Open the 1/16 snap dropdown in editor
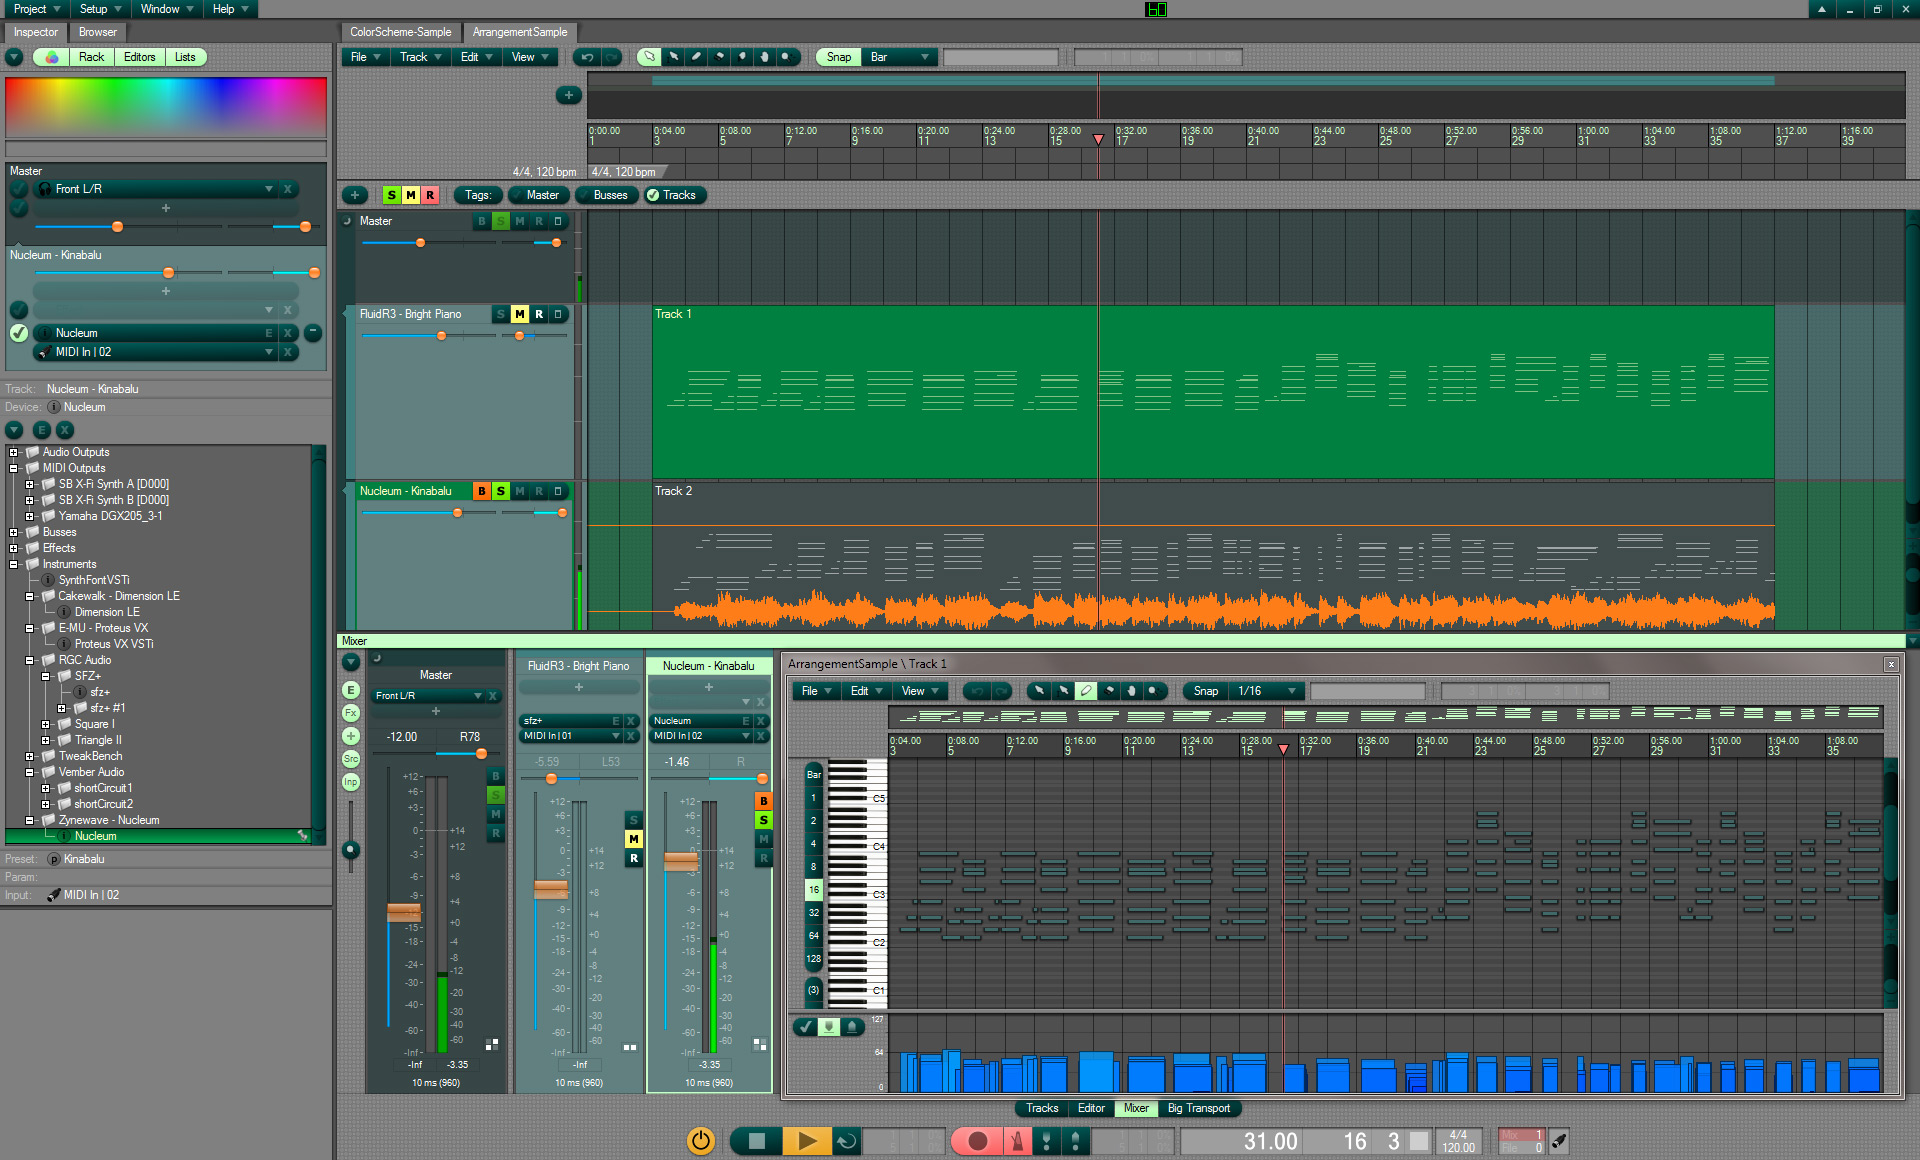This screenshot has height=1160, width=1920. pos(1266,691)
